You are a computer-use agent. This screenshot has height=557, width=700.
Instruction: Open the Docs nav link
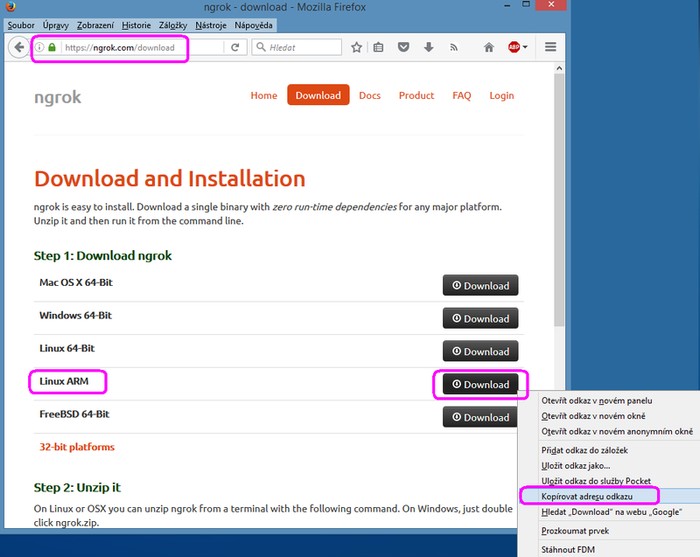tap(370, 96)
